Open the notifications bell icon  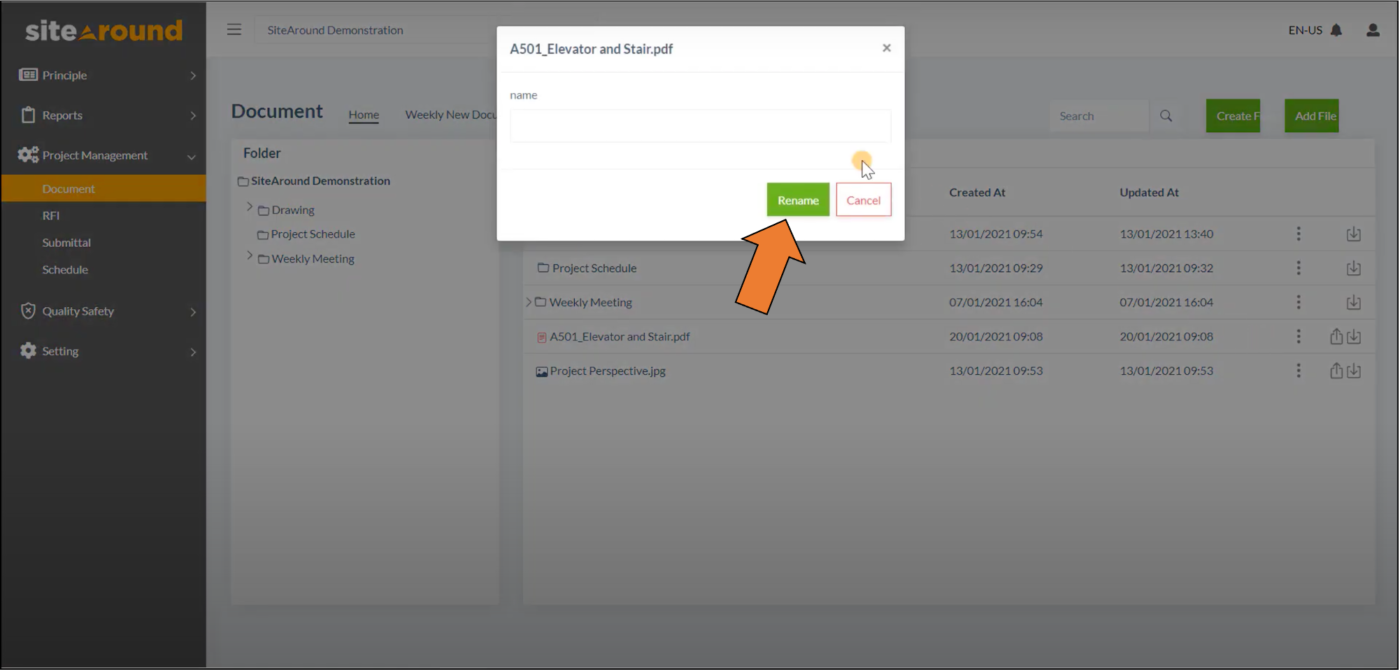click(1337, 30)
